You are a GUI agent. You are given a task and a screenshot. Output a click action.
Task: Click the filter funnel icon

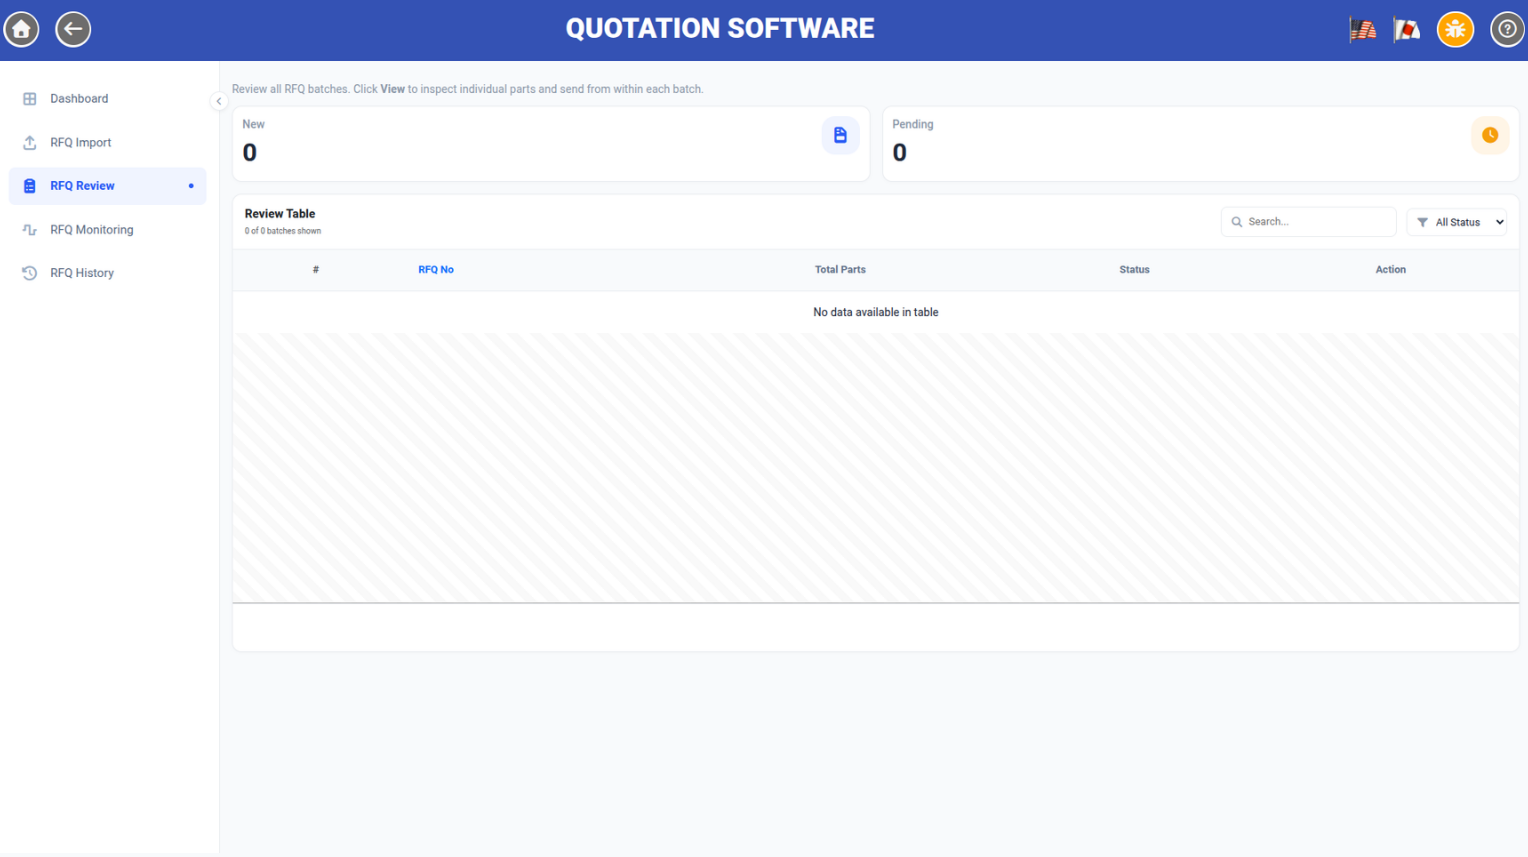(x=1422, y=222)
